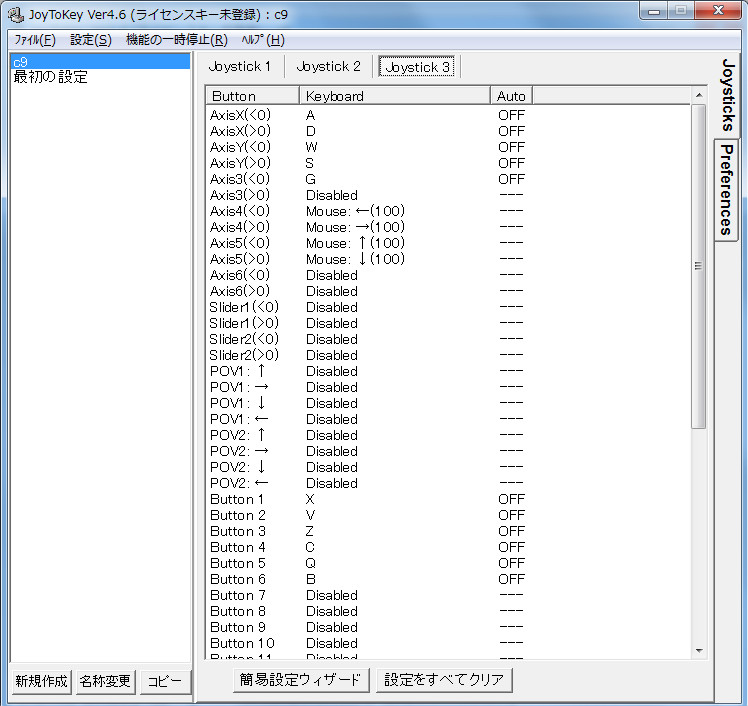Select the Axis6(<0) row
Image resolution: width=748 pixels, height=706 pixels.
pyautogui.click(x=448, y=275)
